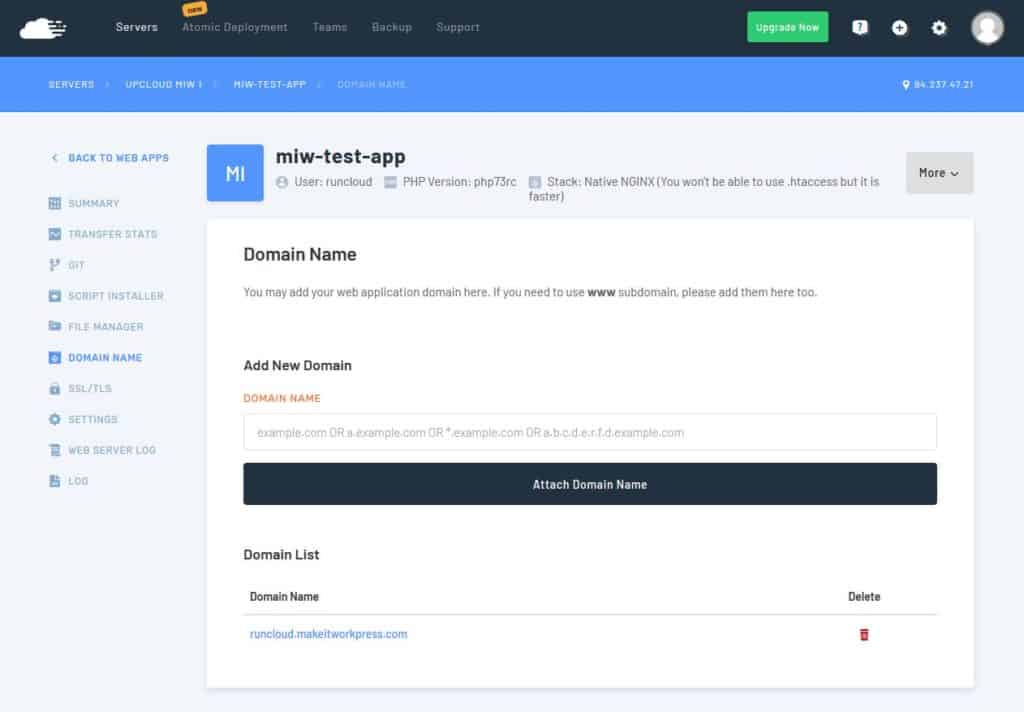Click the Transfer Stats chart icon
The width and height of the screenshot is (1024, 712).
[55, 234]
